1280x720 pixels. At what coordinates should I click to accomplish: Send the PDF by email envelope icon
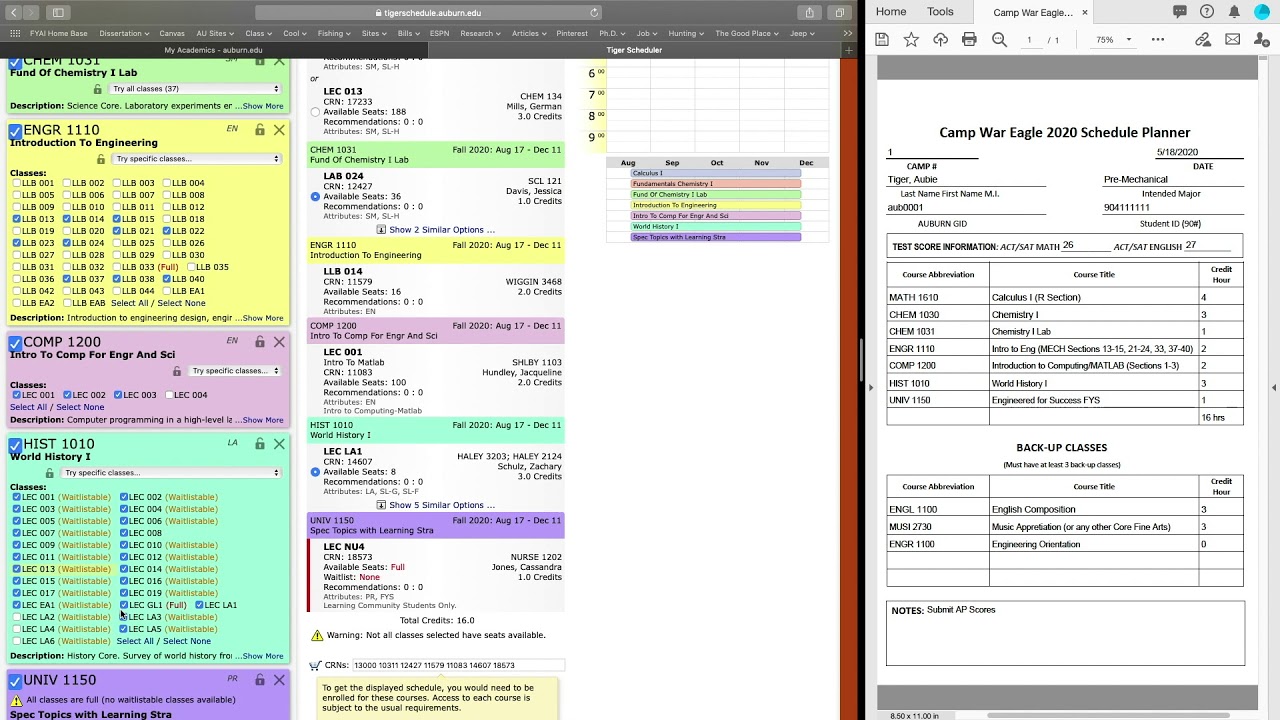click(x=1233, y=40)
